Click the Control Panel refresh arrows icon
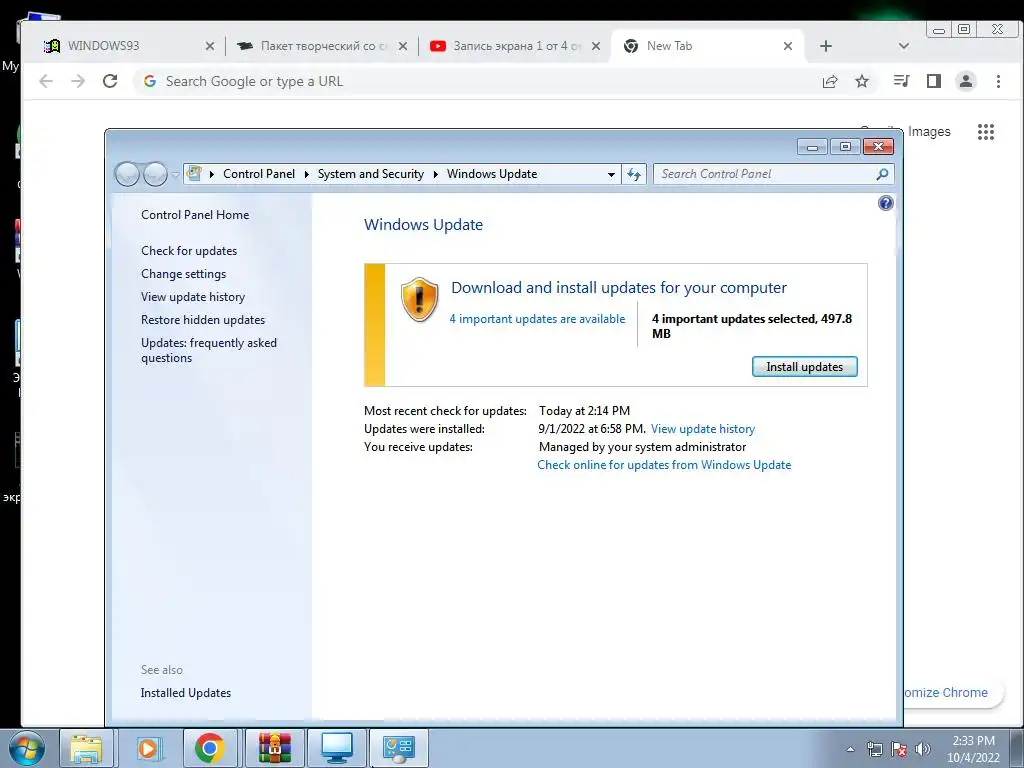Image resolution: width=1024 pixels, height=768 pixels. click(634, 174)
